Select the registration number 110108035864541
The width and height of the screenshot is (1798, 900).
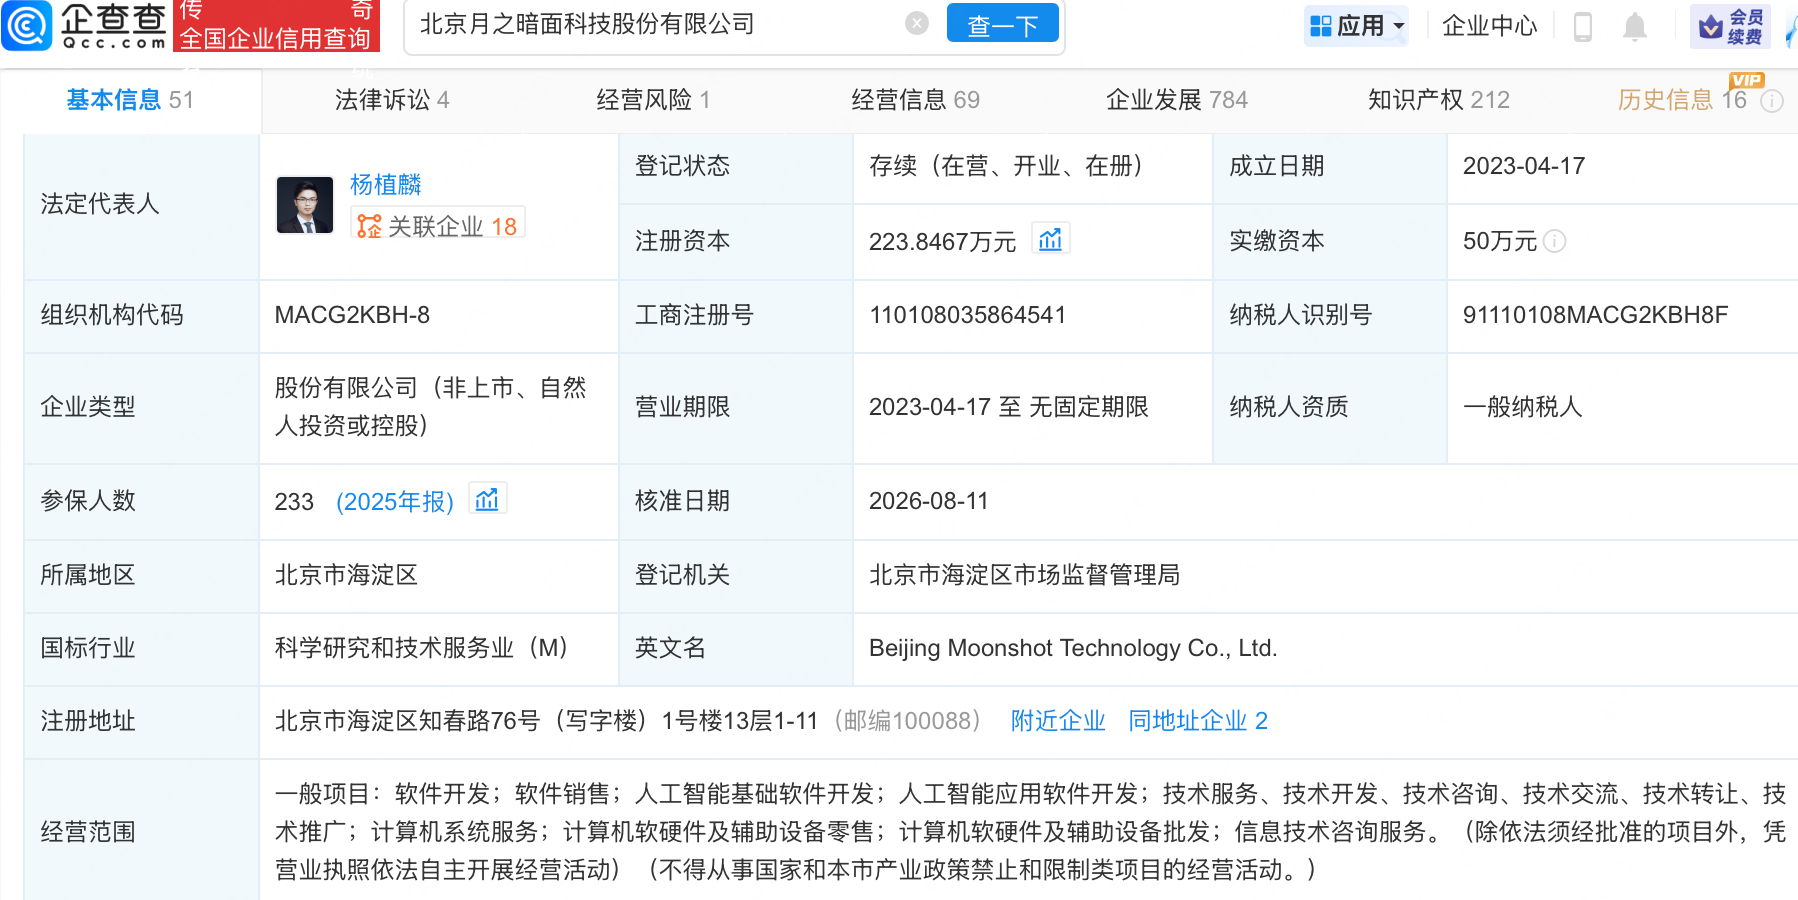pos(968,315)
